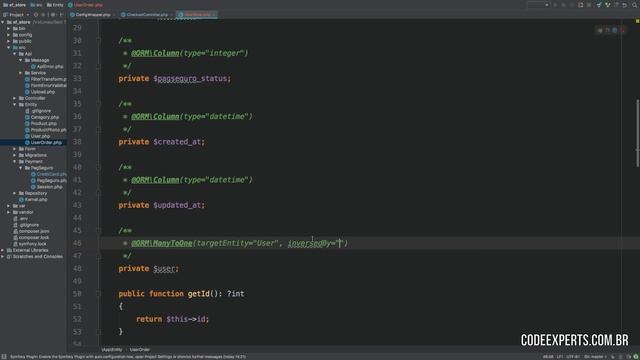
Task: Toggle fold marker at getId function line 50
Action: click(98, 293)
